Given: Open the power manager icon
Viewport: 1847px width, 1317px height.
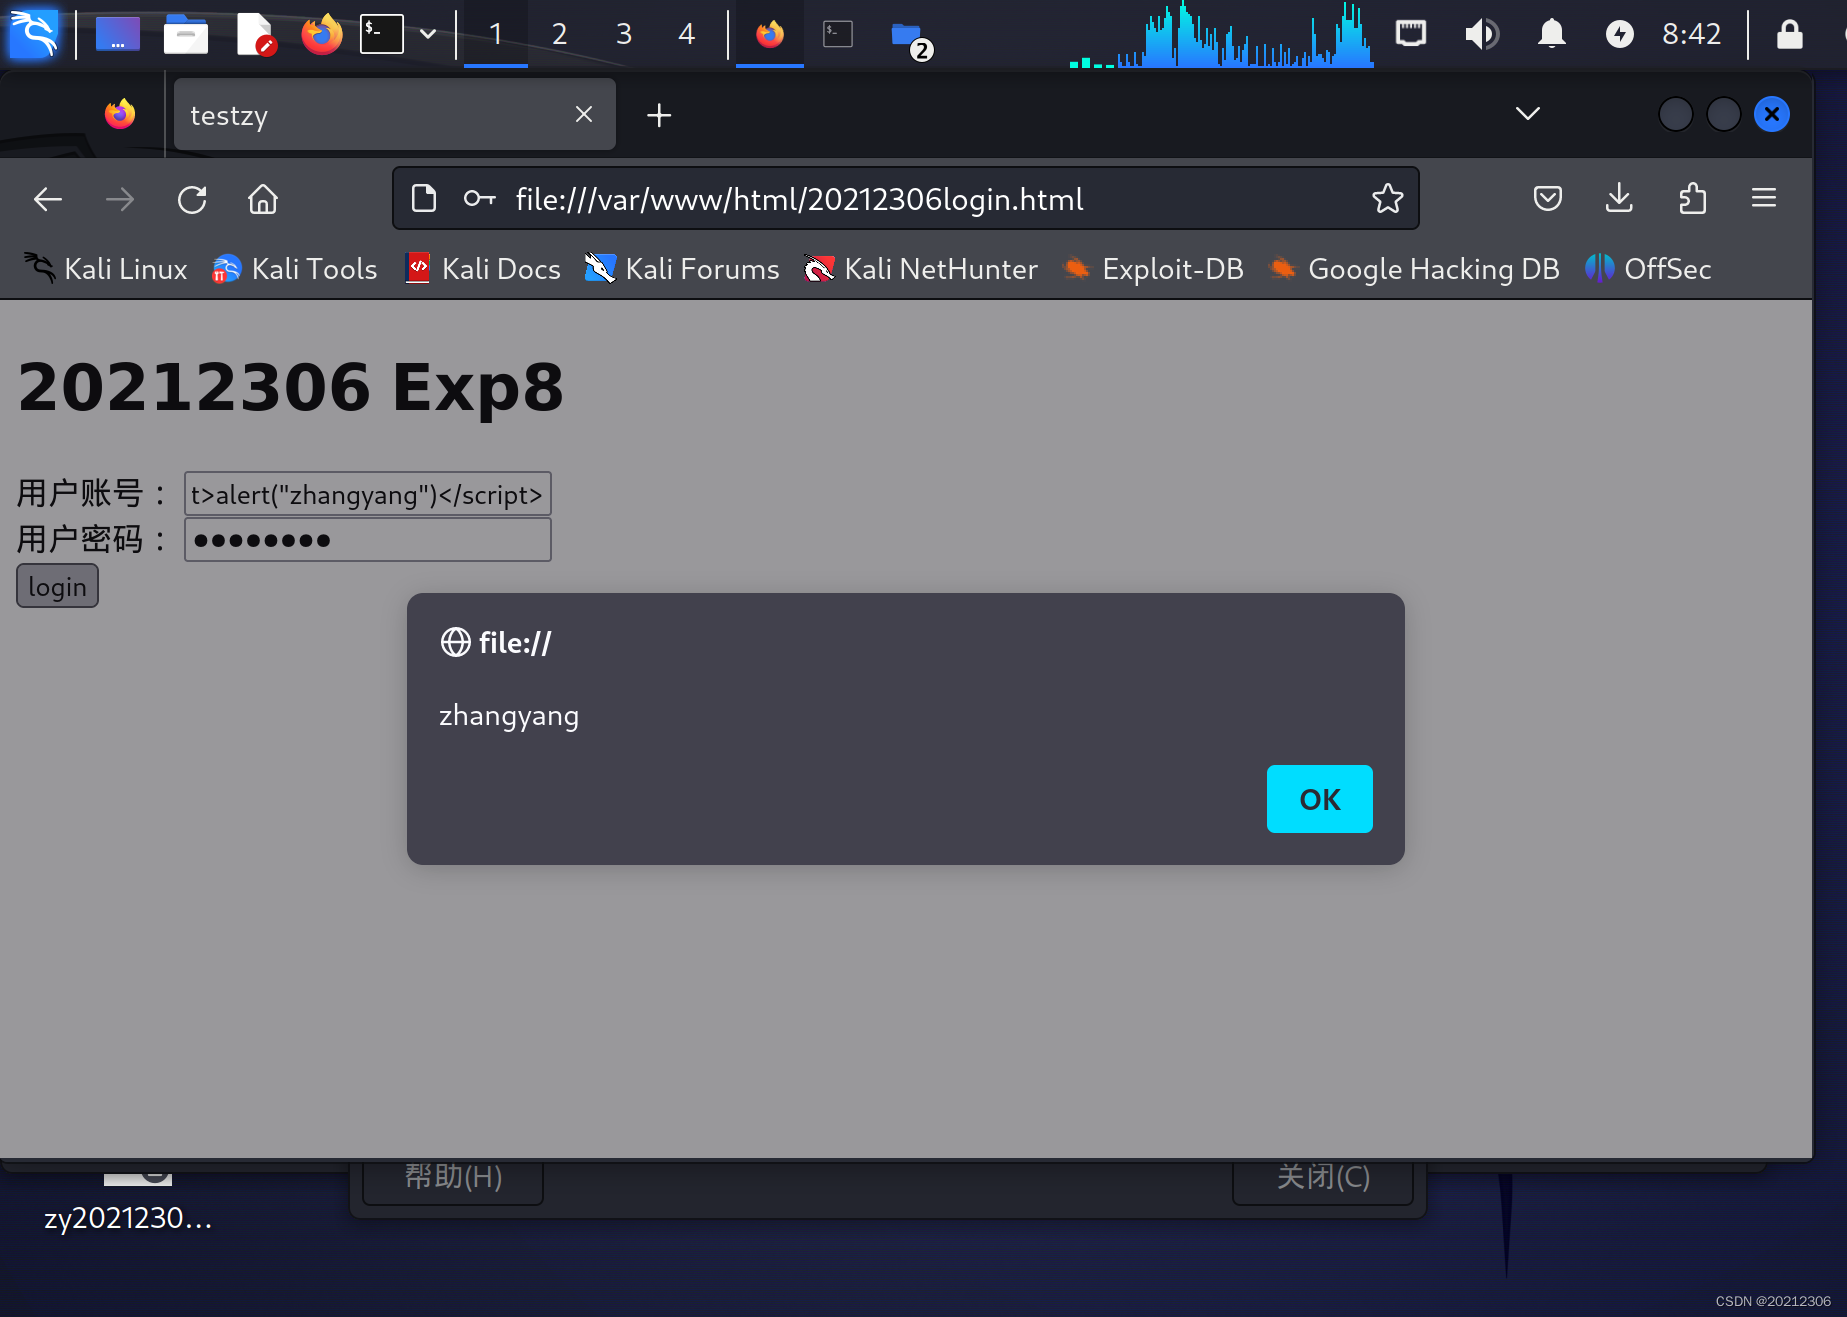Looking at the screenshot, I should tap(1619, 34).
